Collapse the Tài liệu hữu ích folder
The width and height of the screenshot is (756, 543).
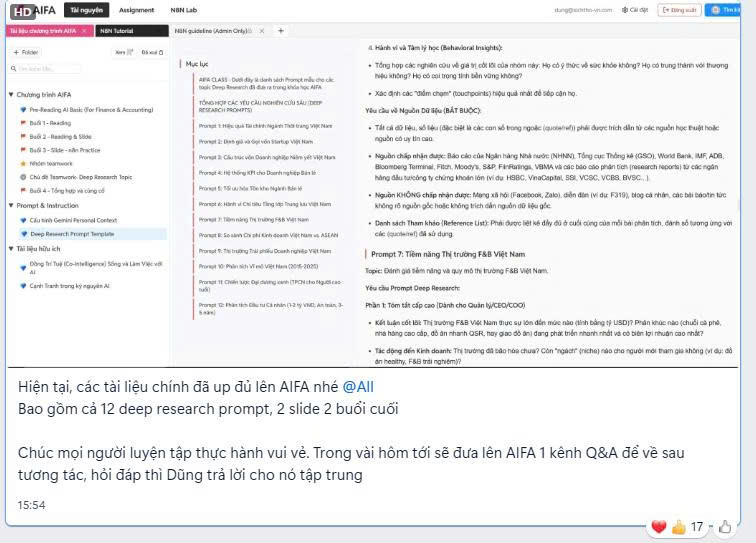[x=11, y=249]
